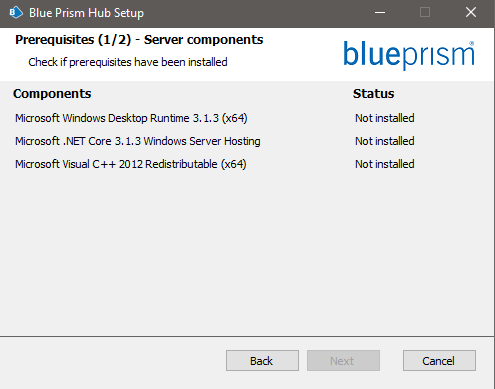Click the Prerequisites (1/2) Server components heading
495x389 pixels.
point(139,40)
